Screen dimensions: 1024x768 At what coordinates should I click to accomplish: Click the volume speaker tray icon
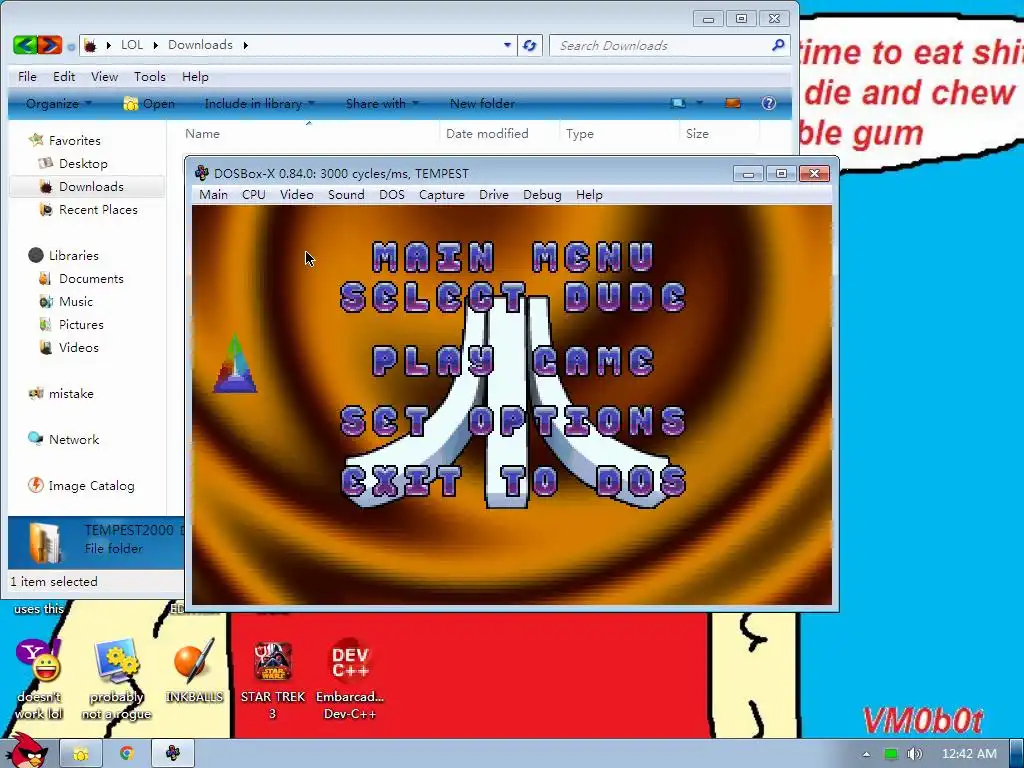pos(915,754)
